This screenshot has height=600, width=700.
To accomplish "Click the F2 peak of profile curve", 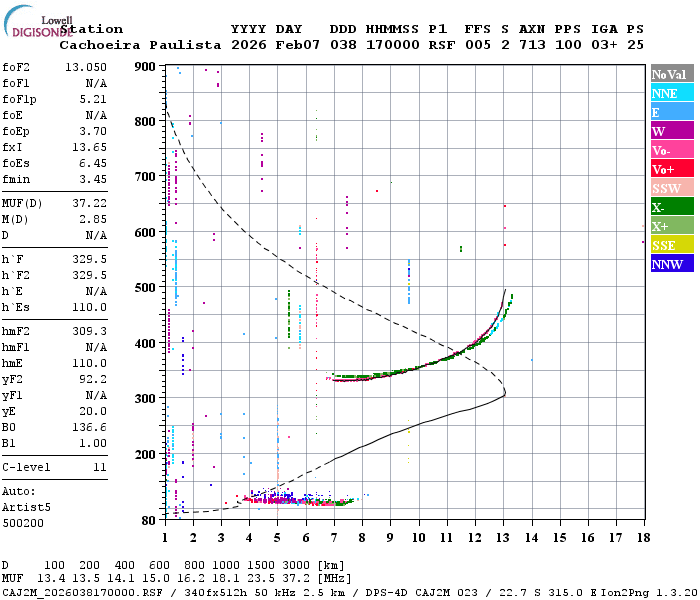I will point(504,395).
